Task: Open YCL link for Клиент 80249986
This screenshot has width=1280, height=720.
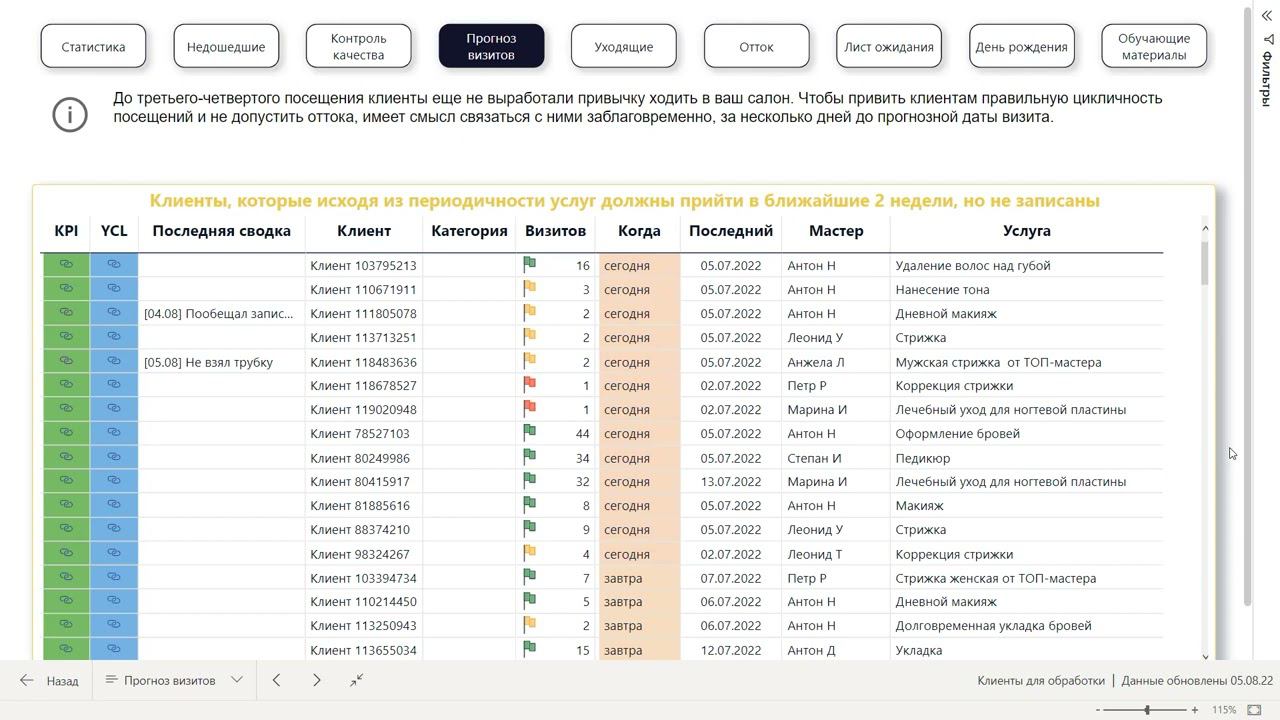Action: (114, 457)
